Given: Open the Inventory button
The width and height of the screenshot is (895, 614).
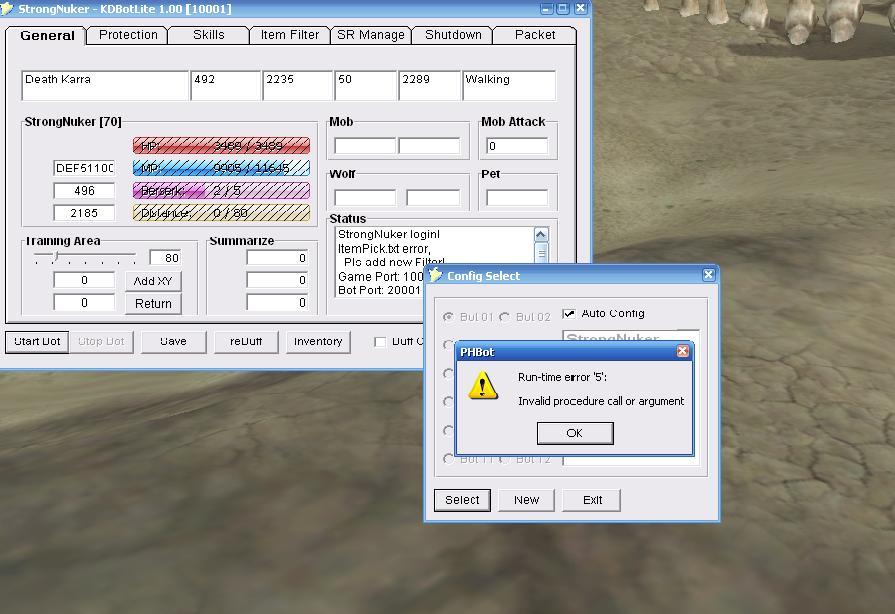Looking at the screenshot, I should 318,342.
